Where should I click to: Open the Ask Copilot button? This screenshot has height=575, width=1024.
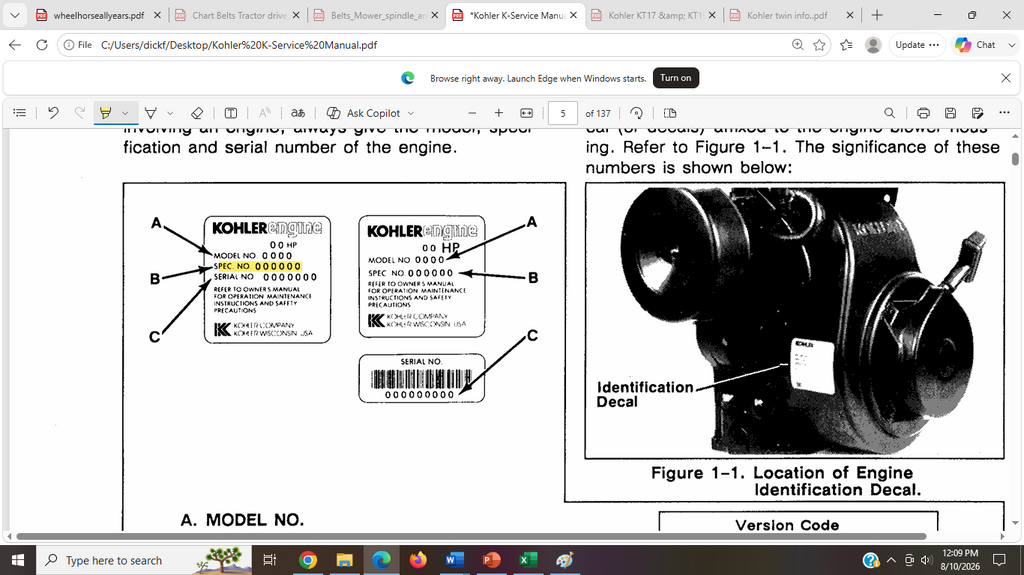(363, 113)
